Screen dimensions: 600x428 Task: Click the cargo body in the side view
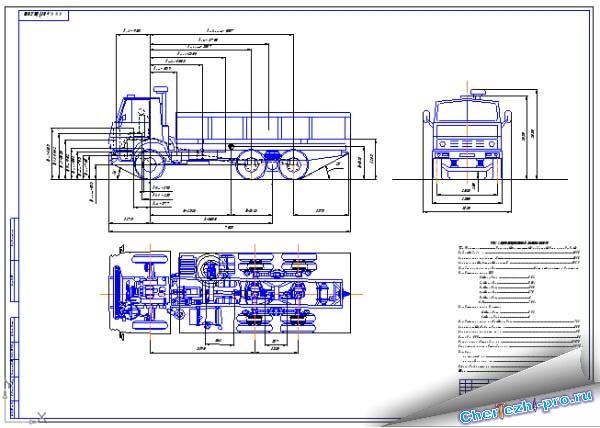click(265, 127)
